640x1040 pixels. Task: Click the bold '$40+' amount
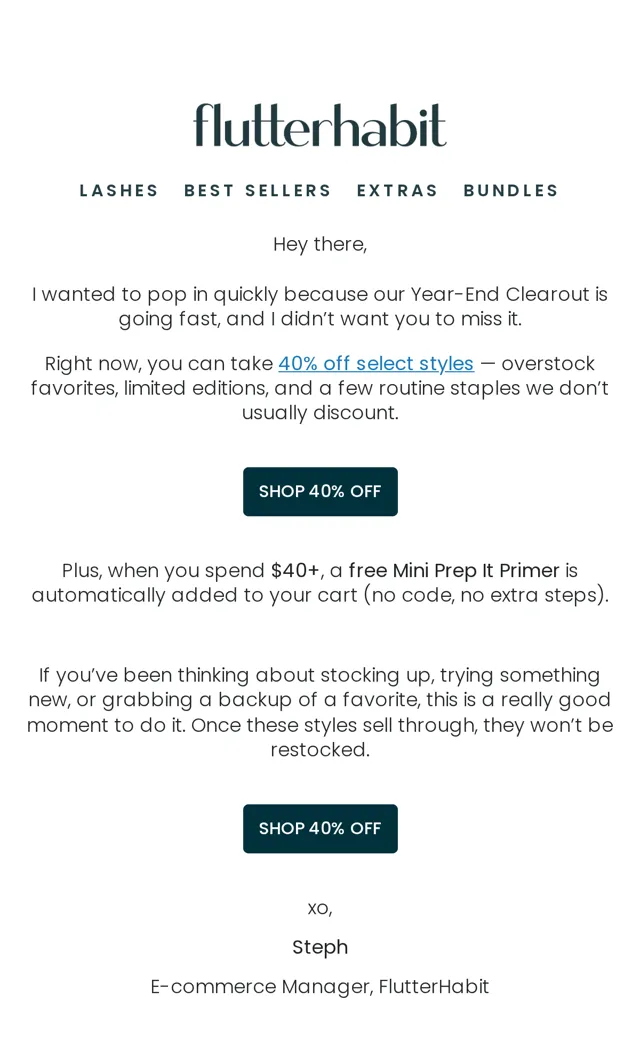point(295,570)
